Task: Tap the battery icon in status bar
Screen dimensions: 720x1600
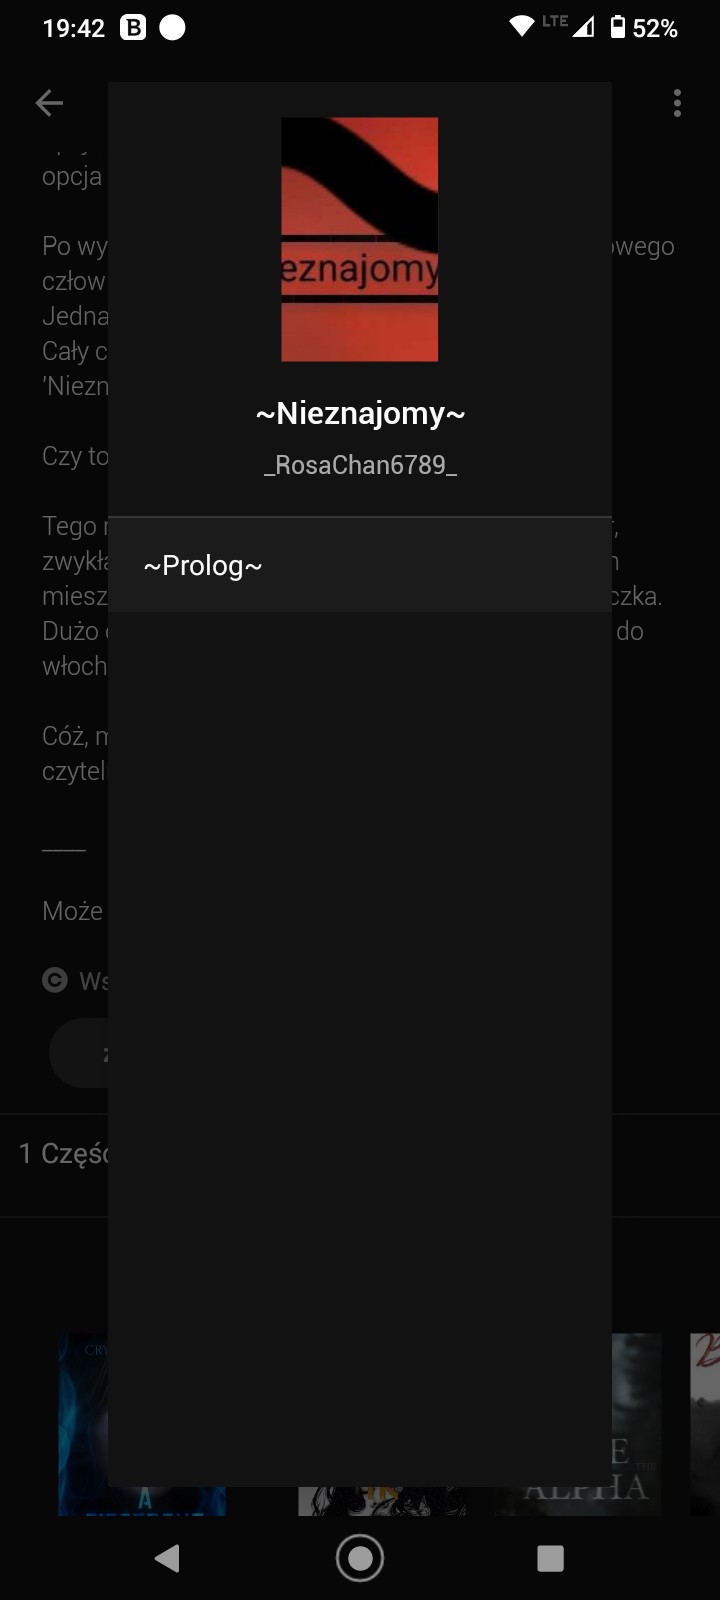Action: click(x=618, y=28)
